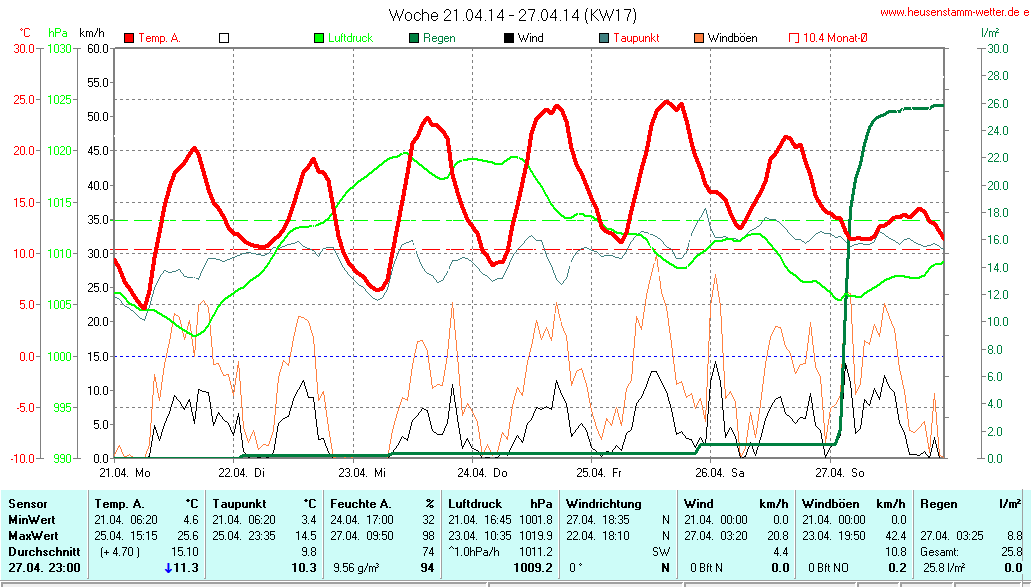Click the empty white legend box
The image size is (1034, 587).
pyautogui.click(x=224, y=38)
